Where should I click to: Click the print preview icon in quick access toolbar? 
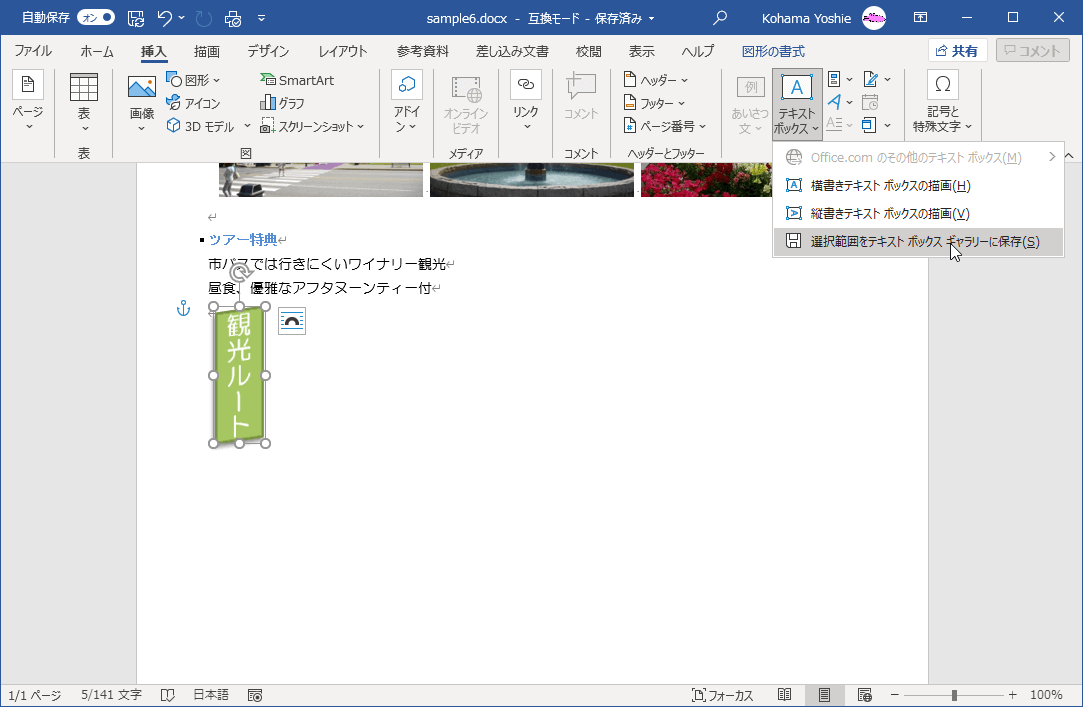pyautogui.click(x=233, y=19)
